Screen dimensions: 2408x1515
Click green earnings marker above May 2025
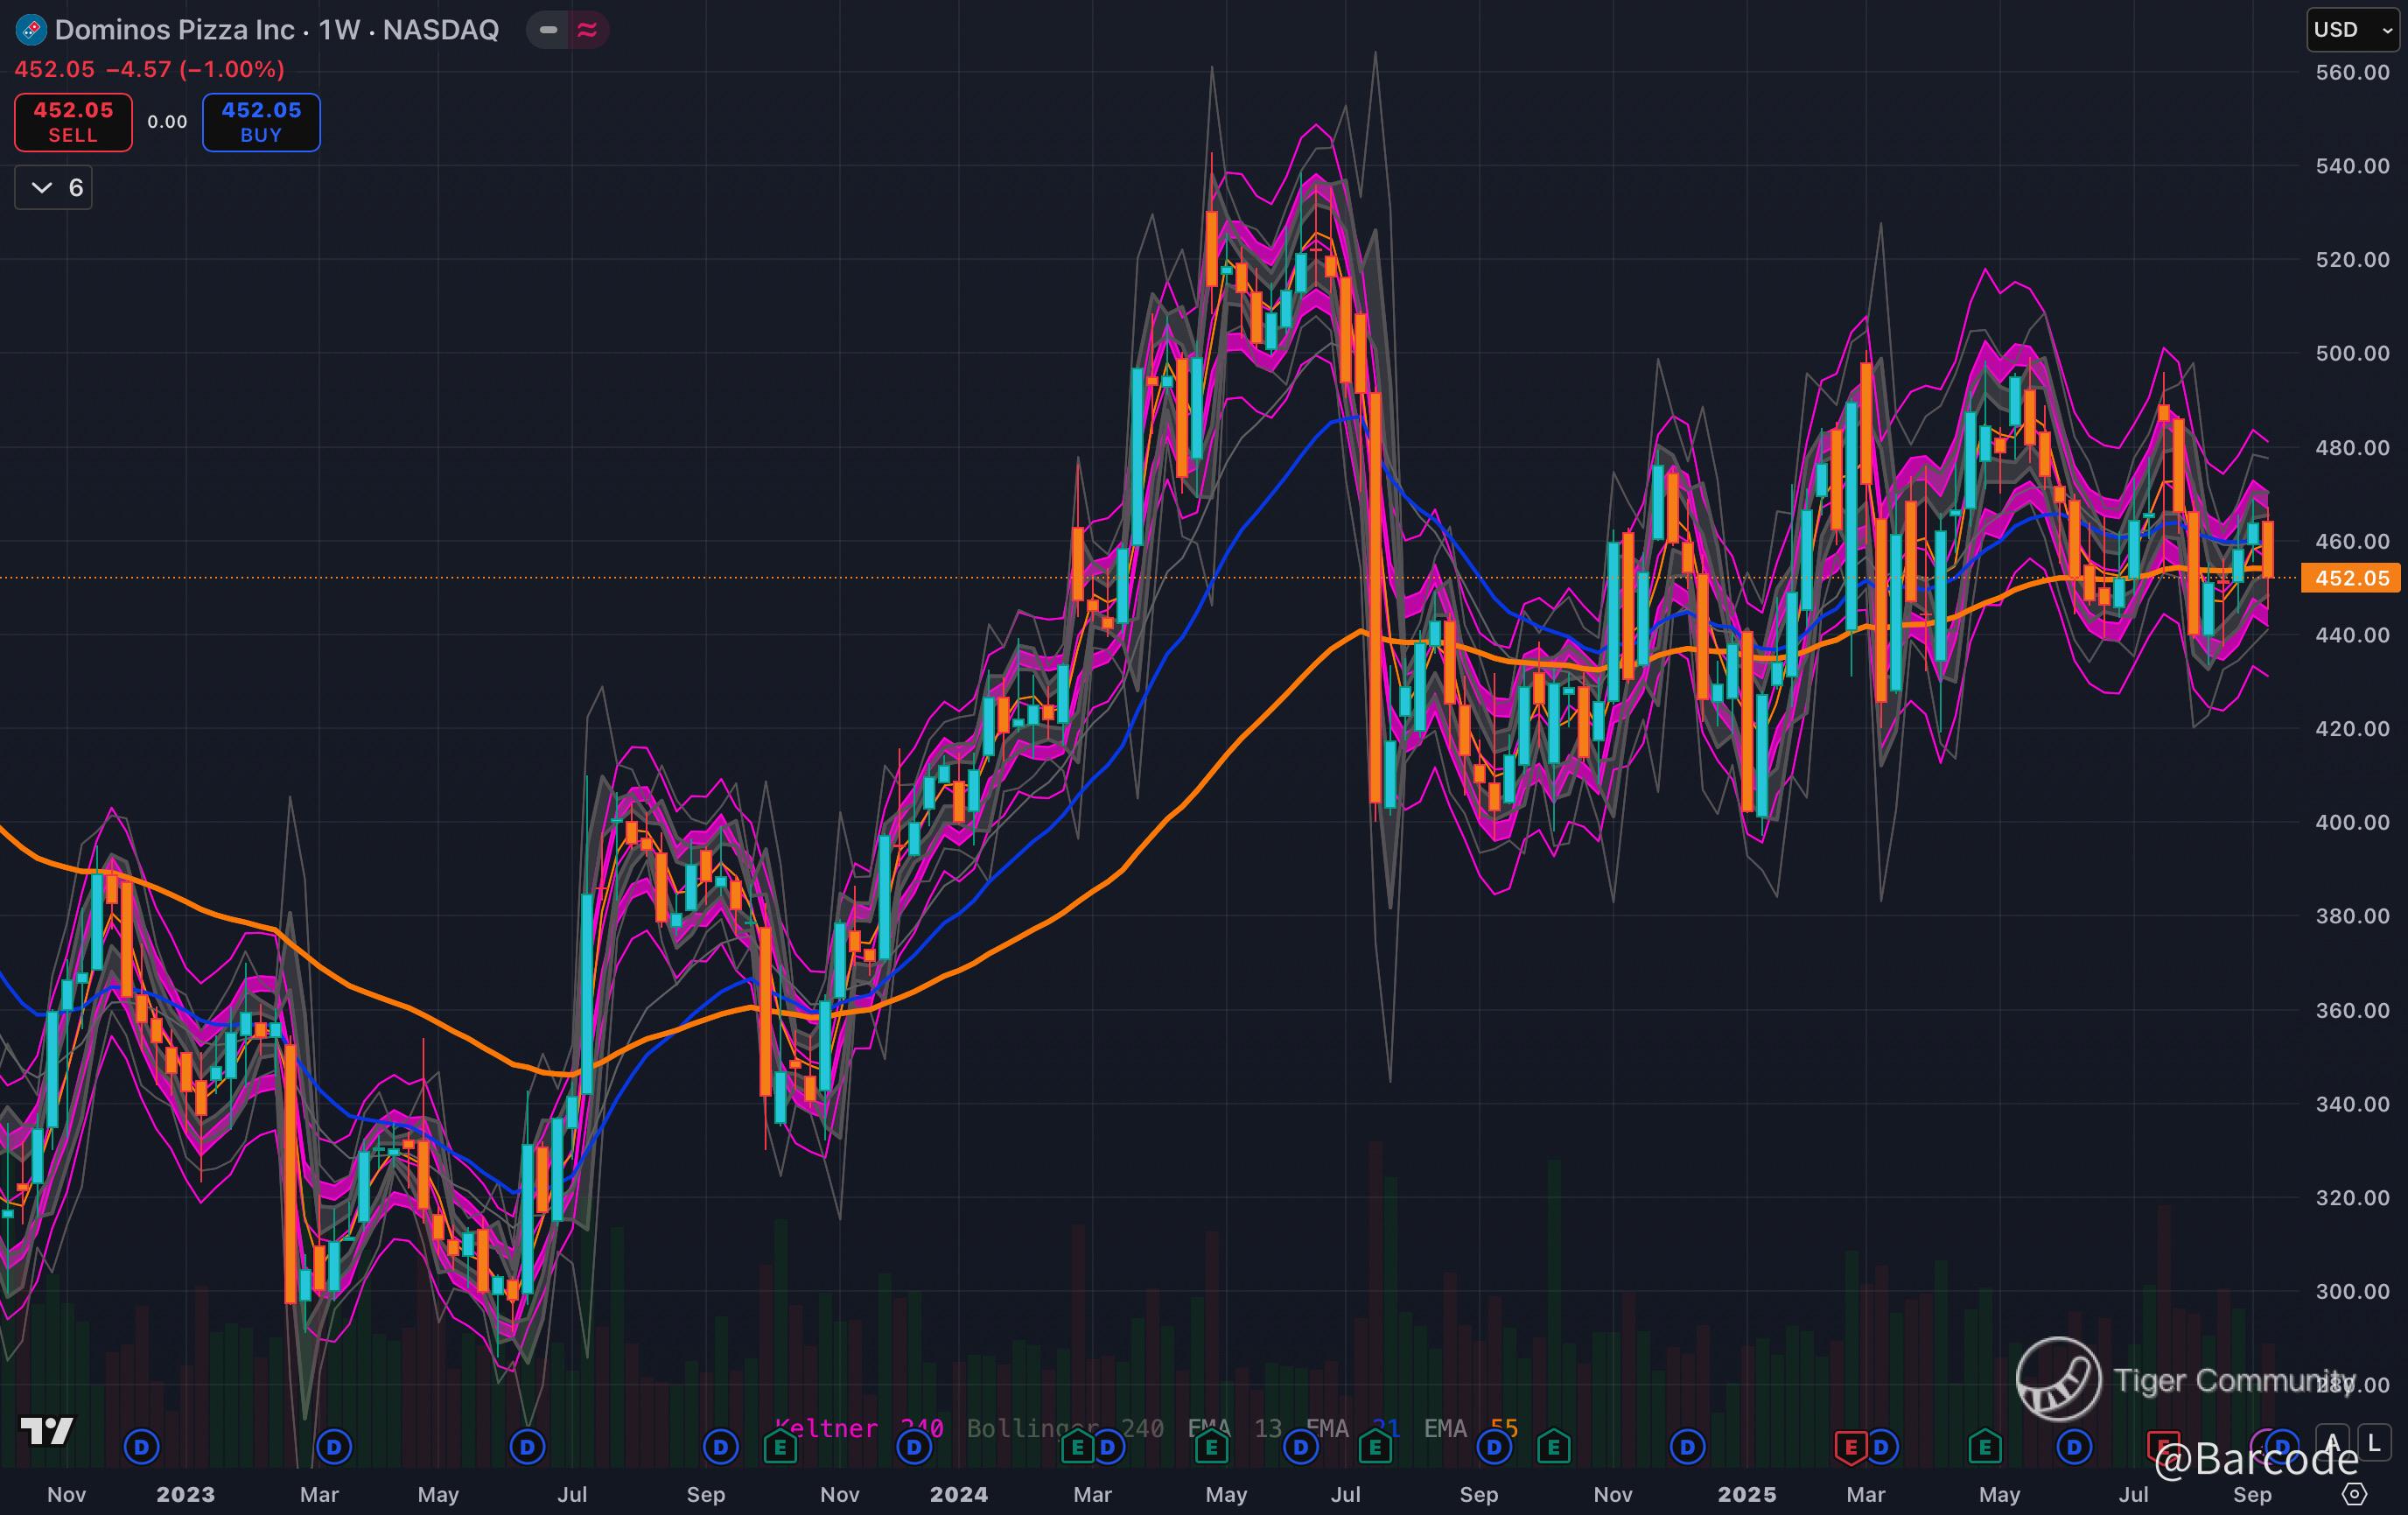tap(1985, 1447)
